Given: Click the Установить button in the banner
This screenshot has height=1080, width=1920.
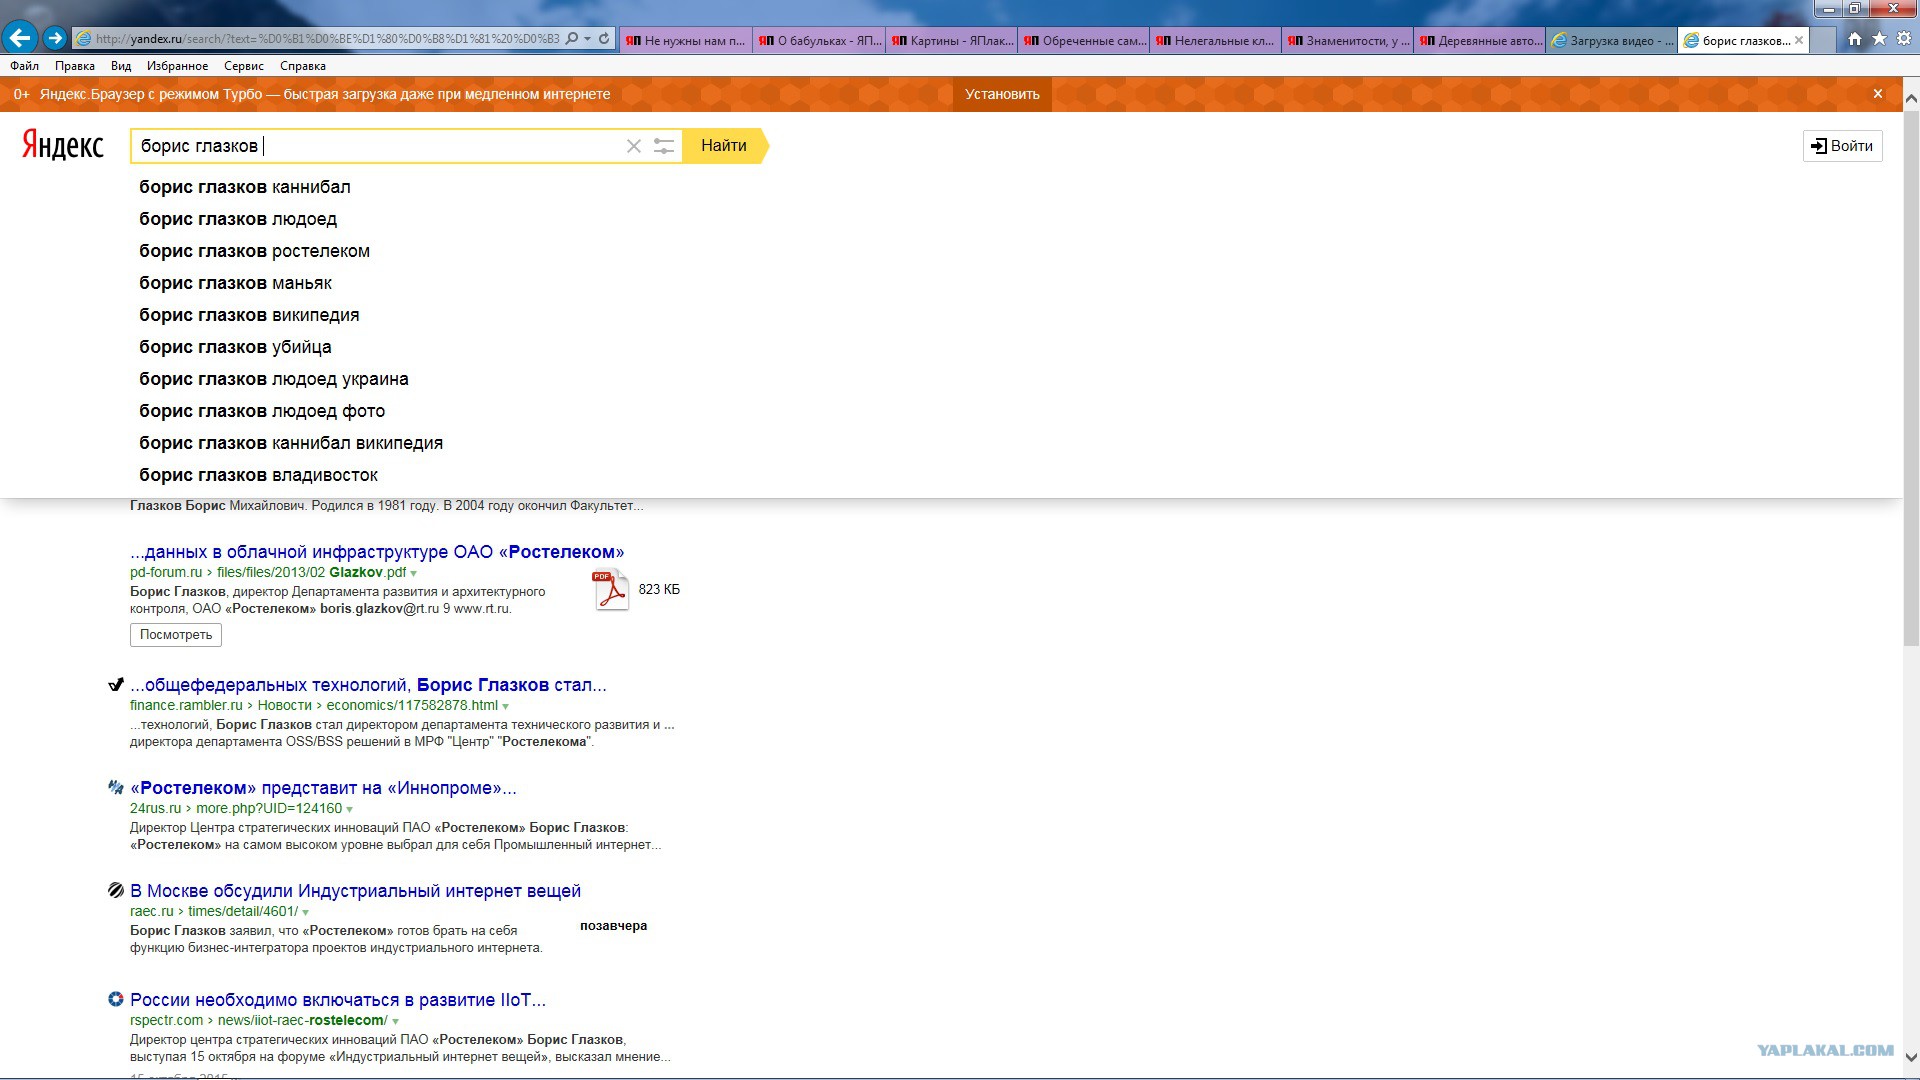Looking at the screenshot, I should click(x=1002, y=94).
